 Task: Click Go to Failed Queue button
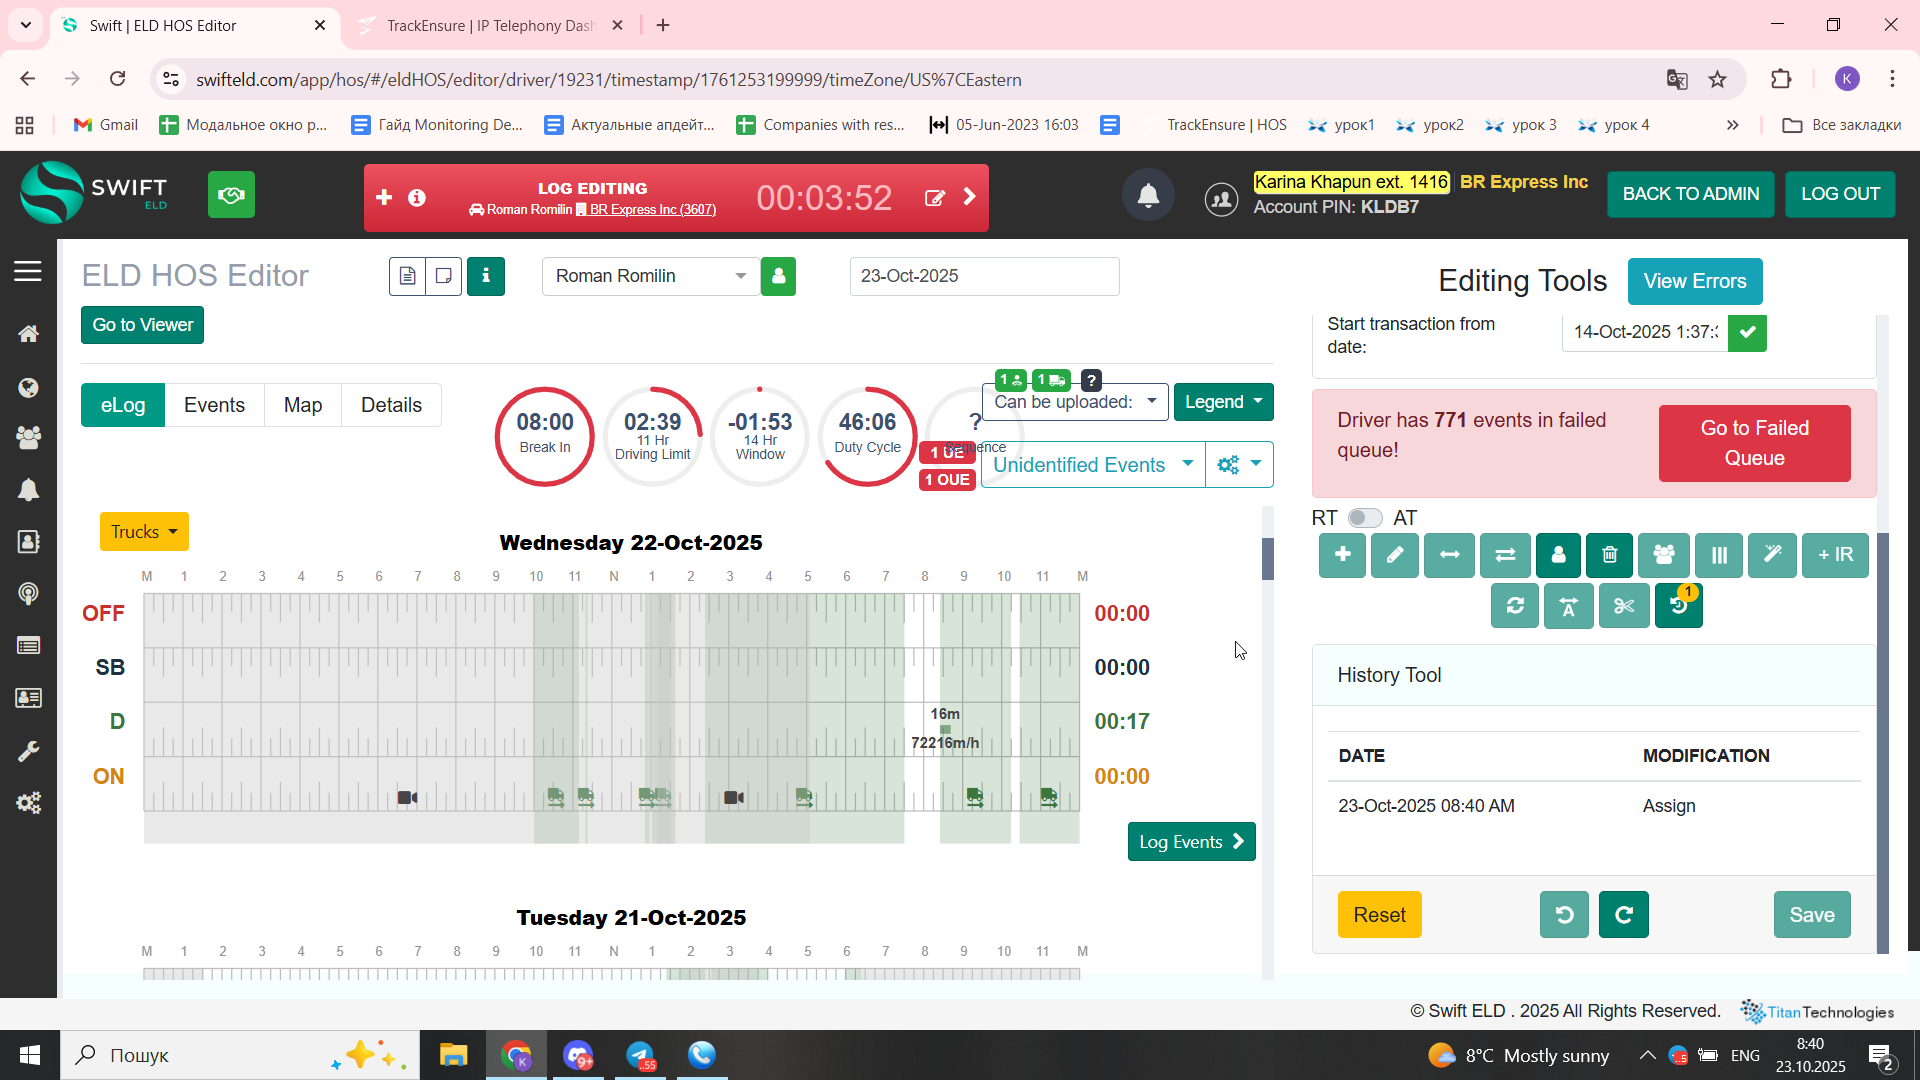click(1754, 443)
